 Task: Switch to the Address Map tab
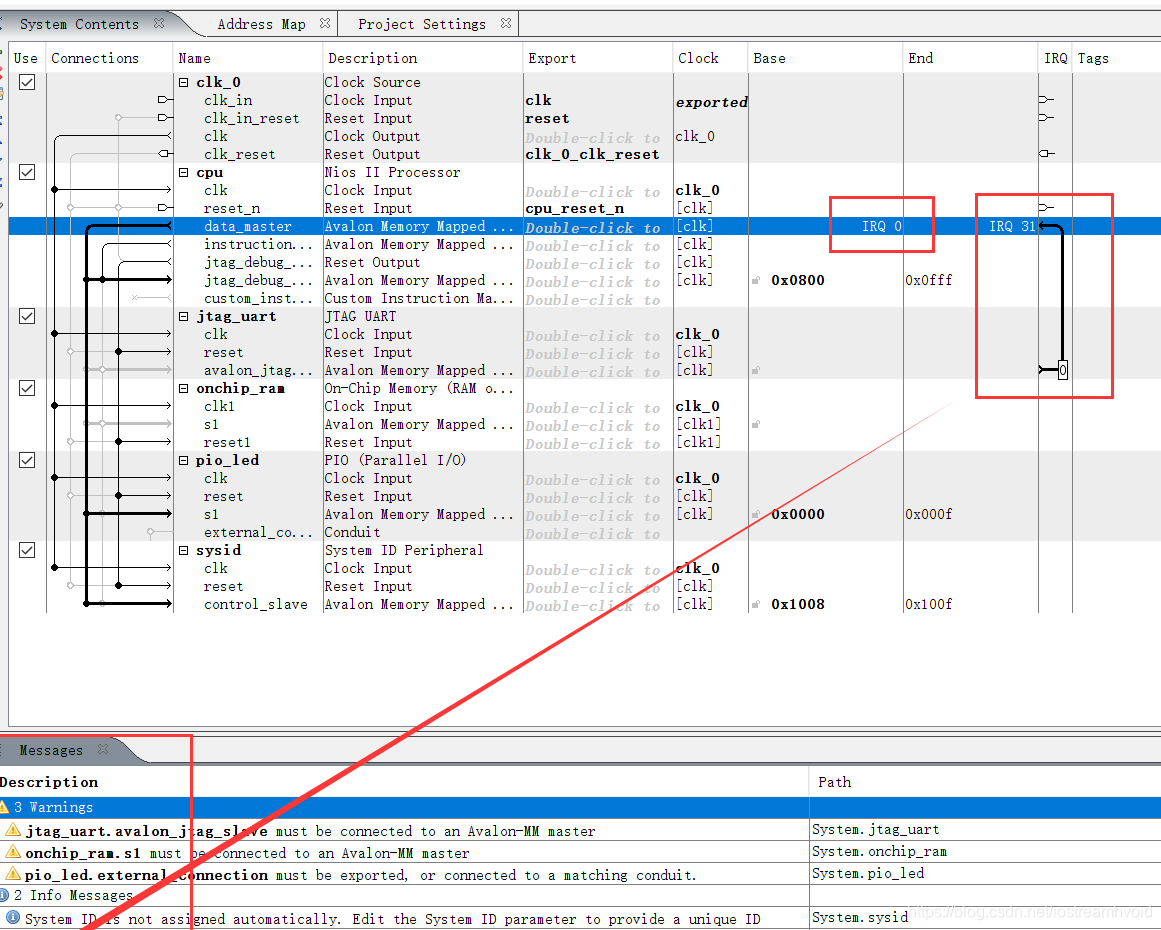(x=261, y=24)
